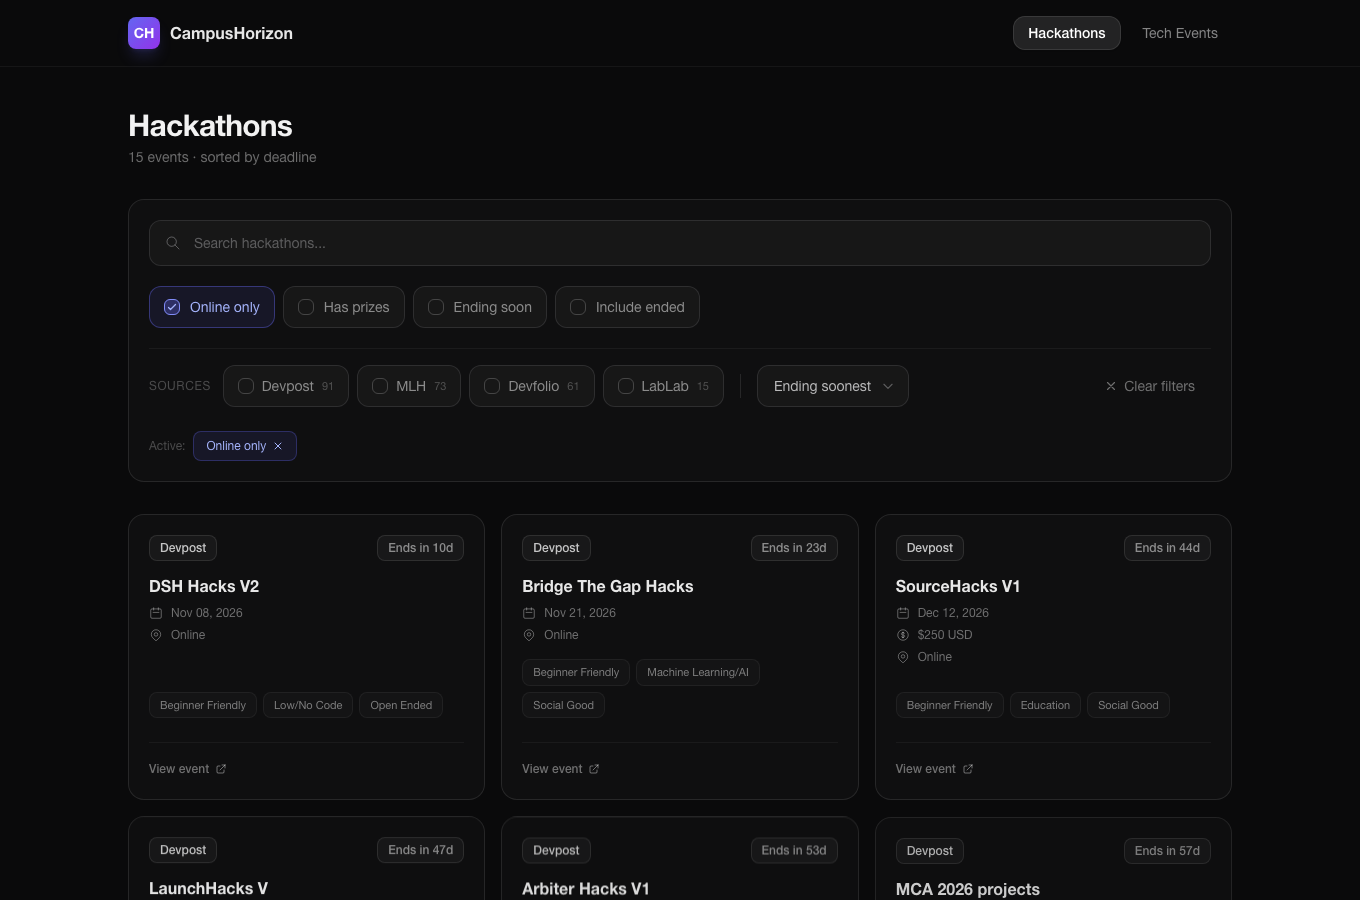
Task: Click Social Good tag on Bridge The Gap Hacks
Action: 563,705
